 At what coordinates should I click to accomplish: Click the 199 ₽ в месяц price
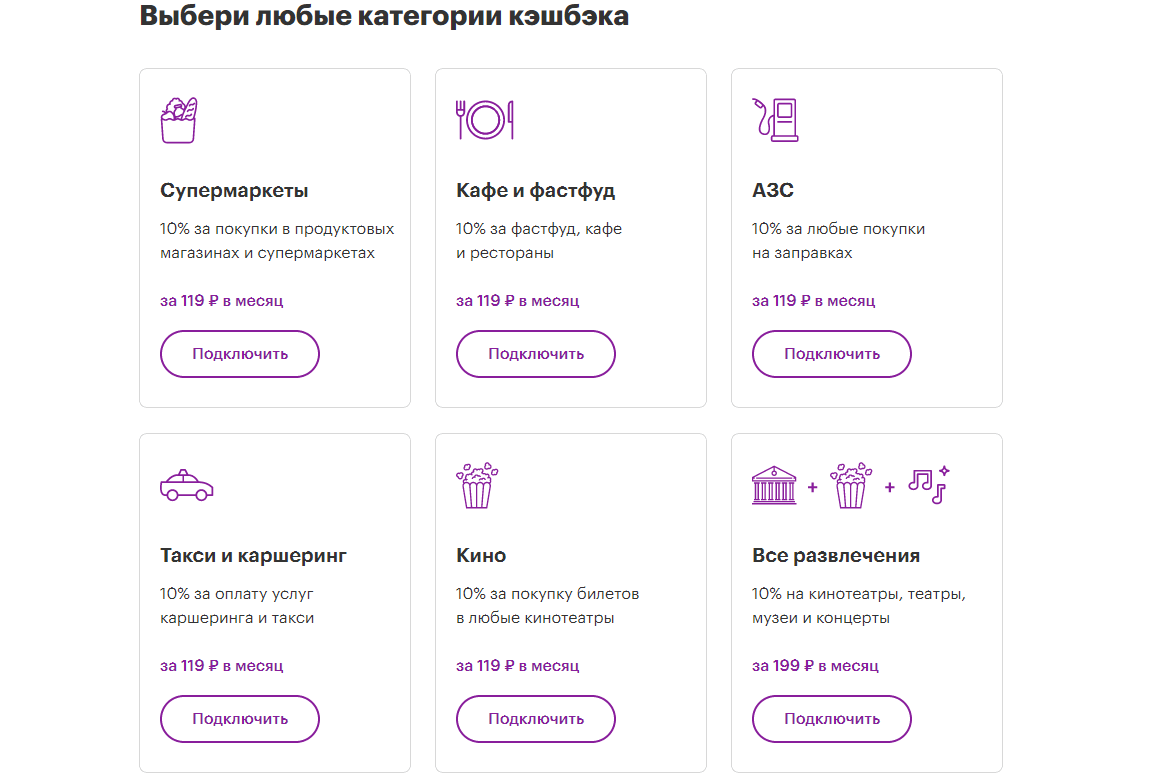click(x=815, y=665)
